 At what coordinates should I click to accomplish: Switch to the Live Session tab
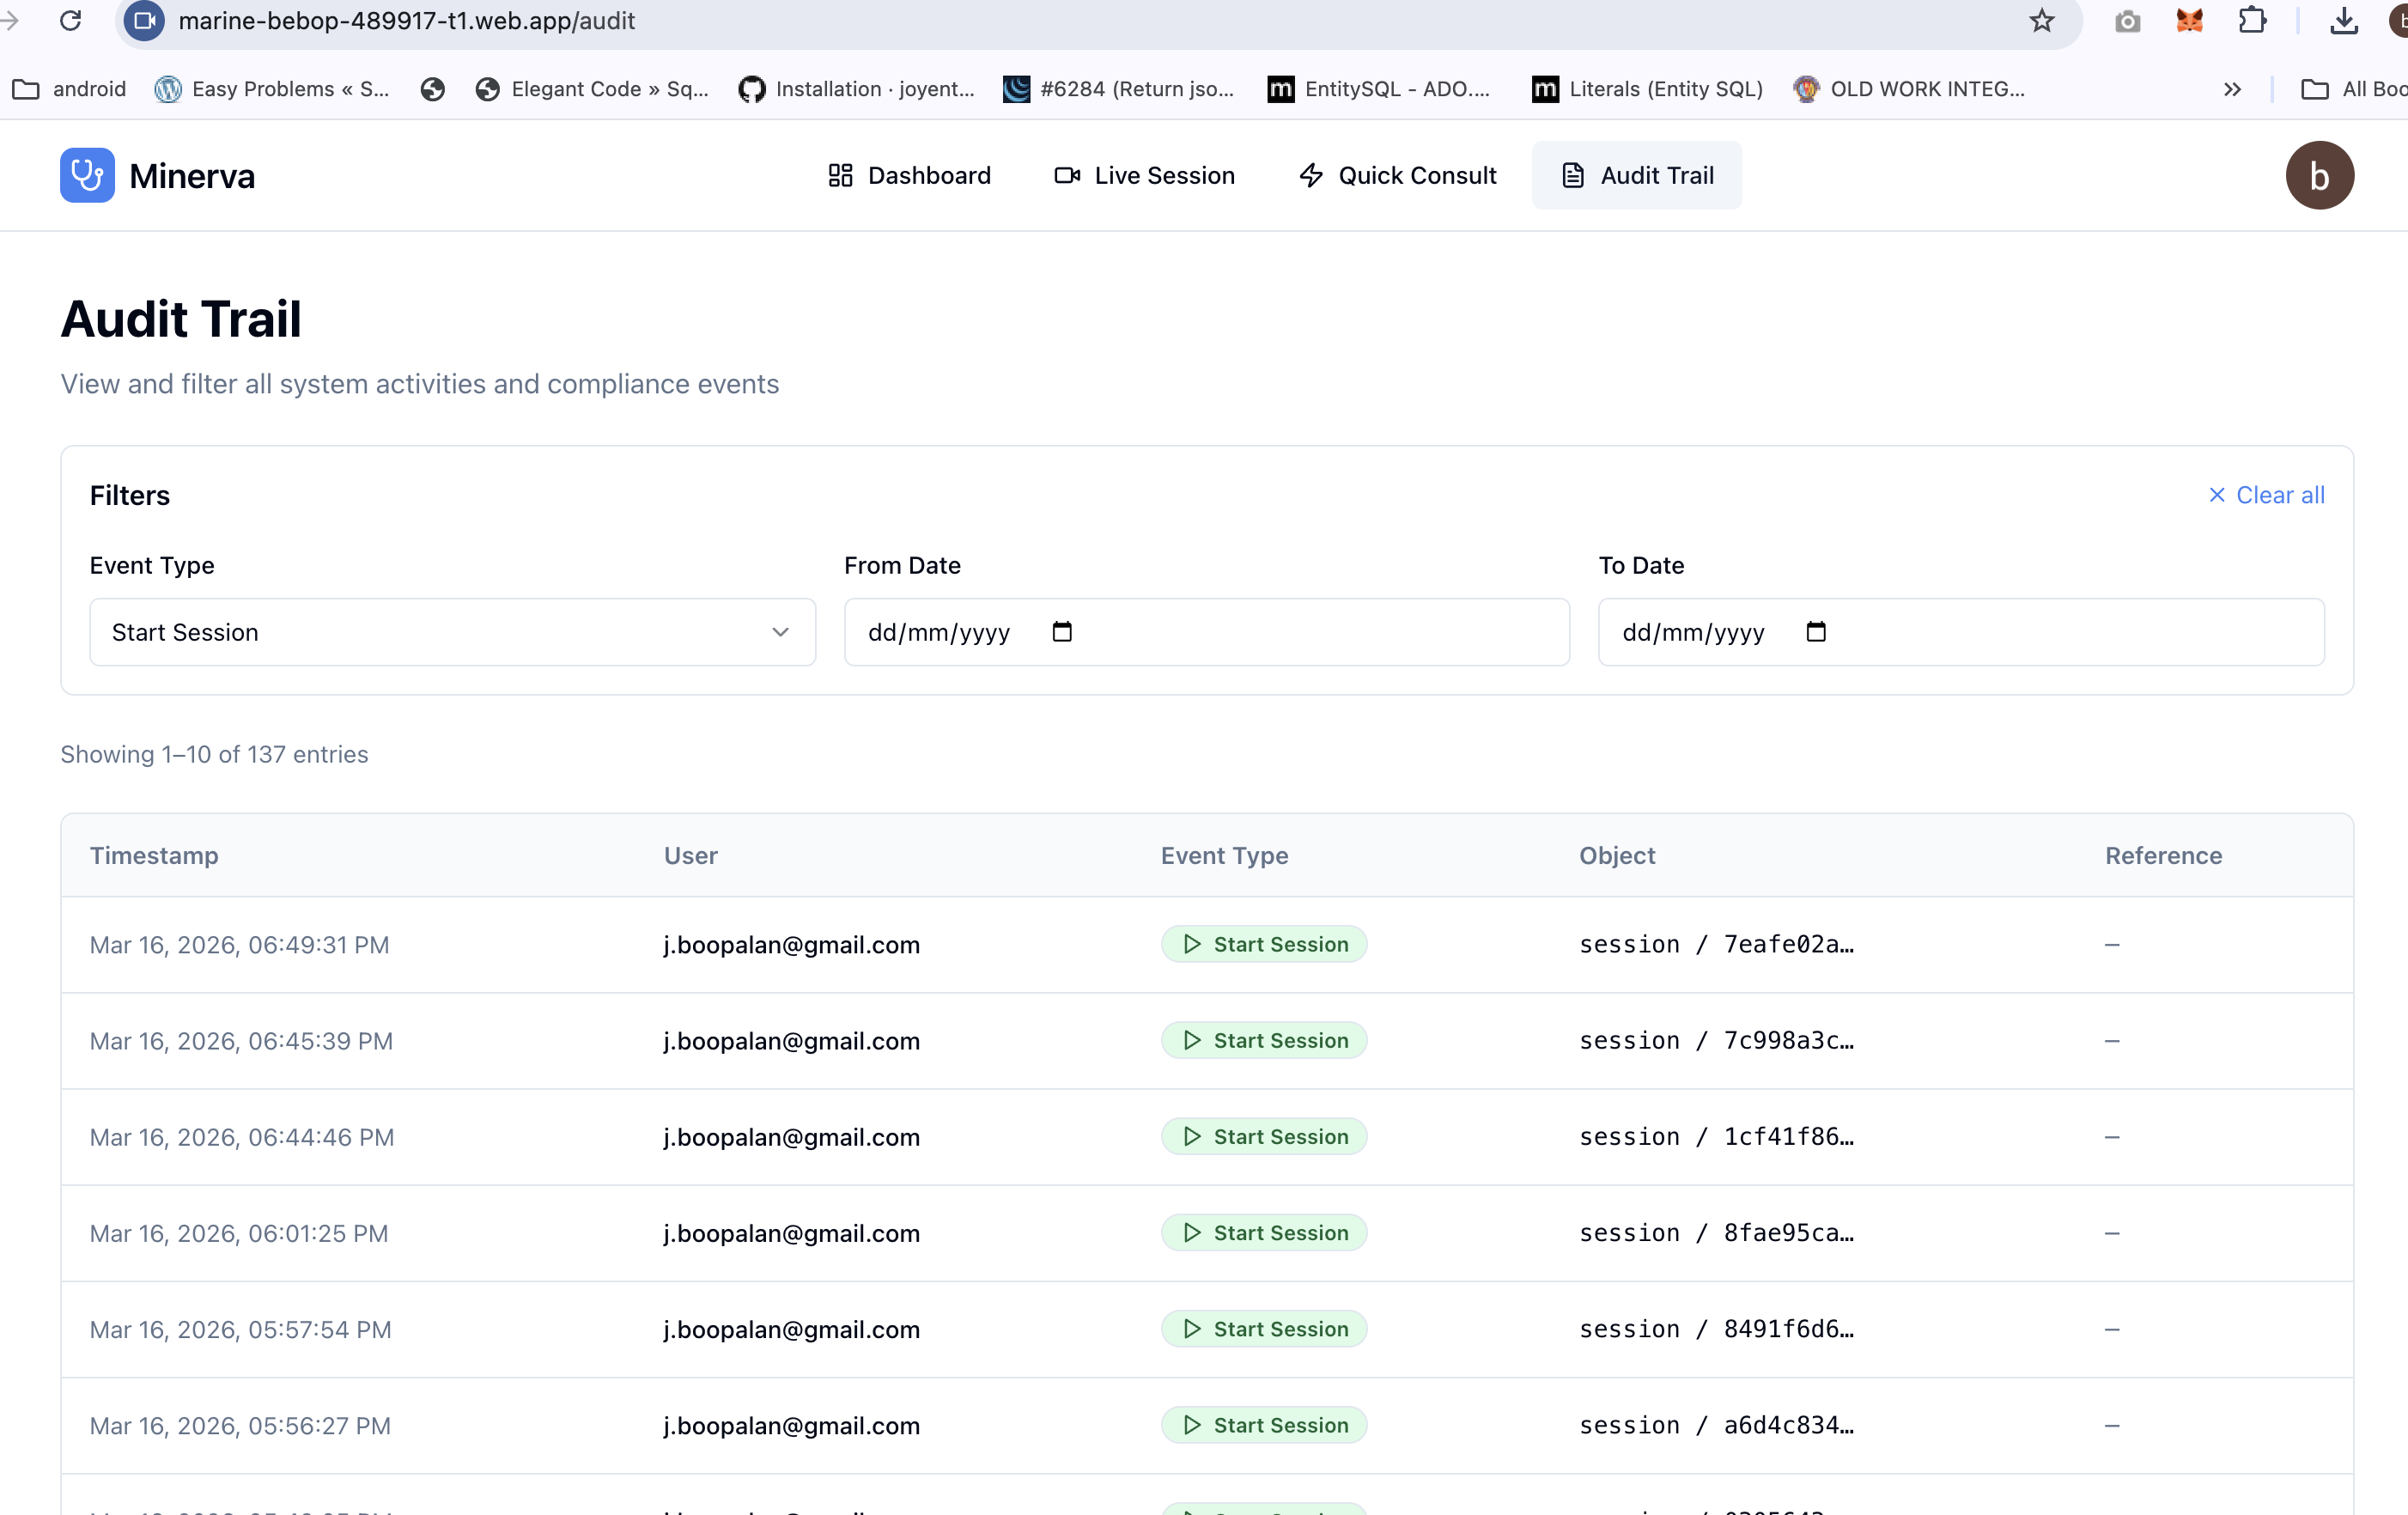click(1144, 175)
